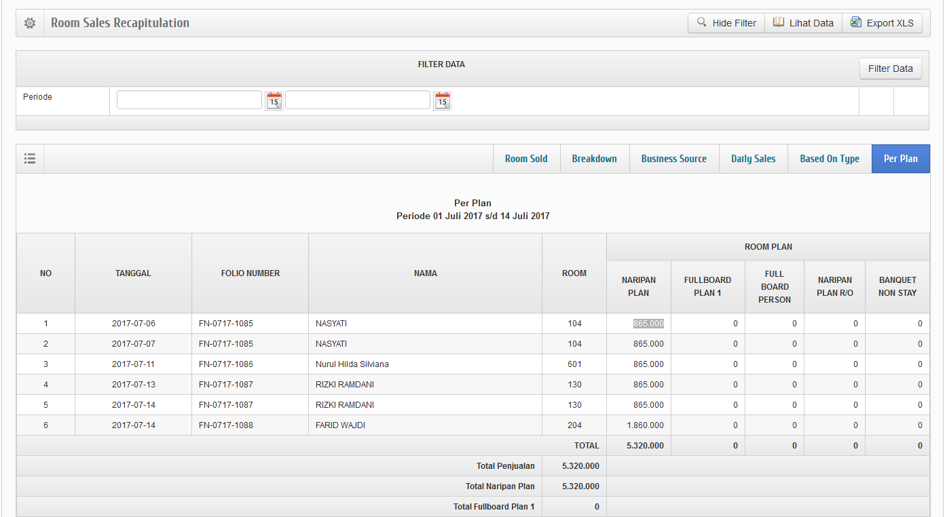
Task: Select the highlighted 865.000 value in row 1
Action: [x=648, y=324]
